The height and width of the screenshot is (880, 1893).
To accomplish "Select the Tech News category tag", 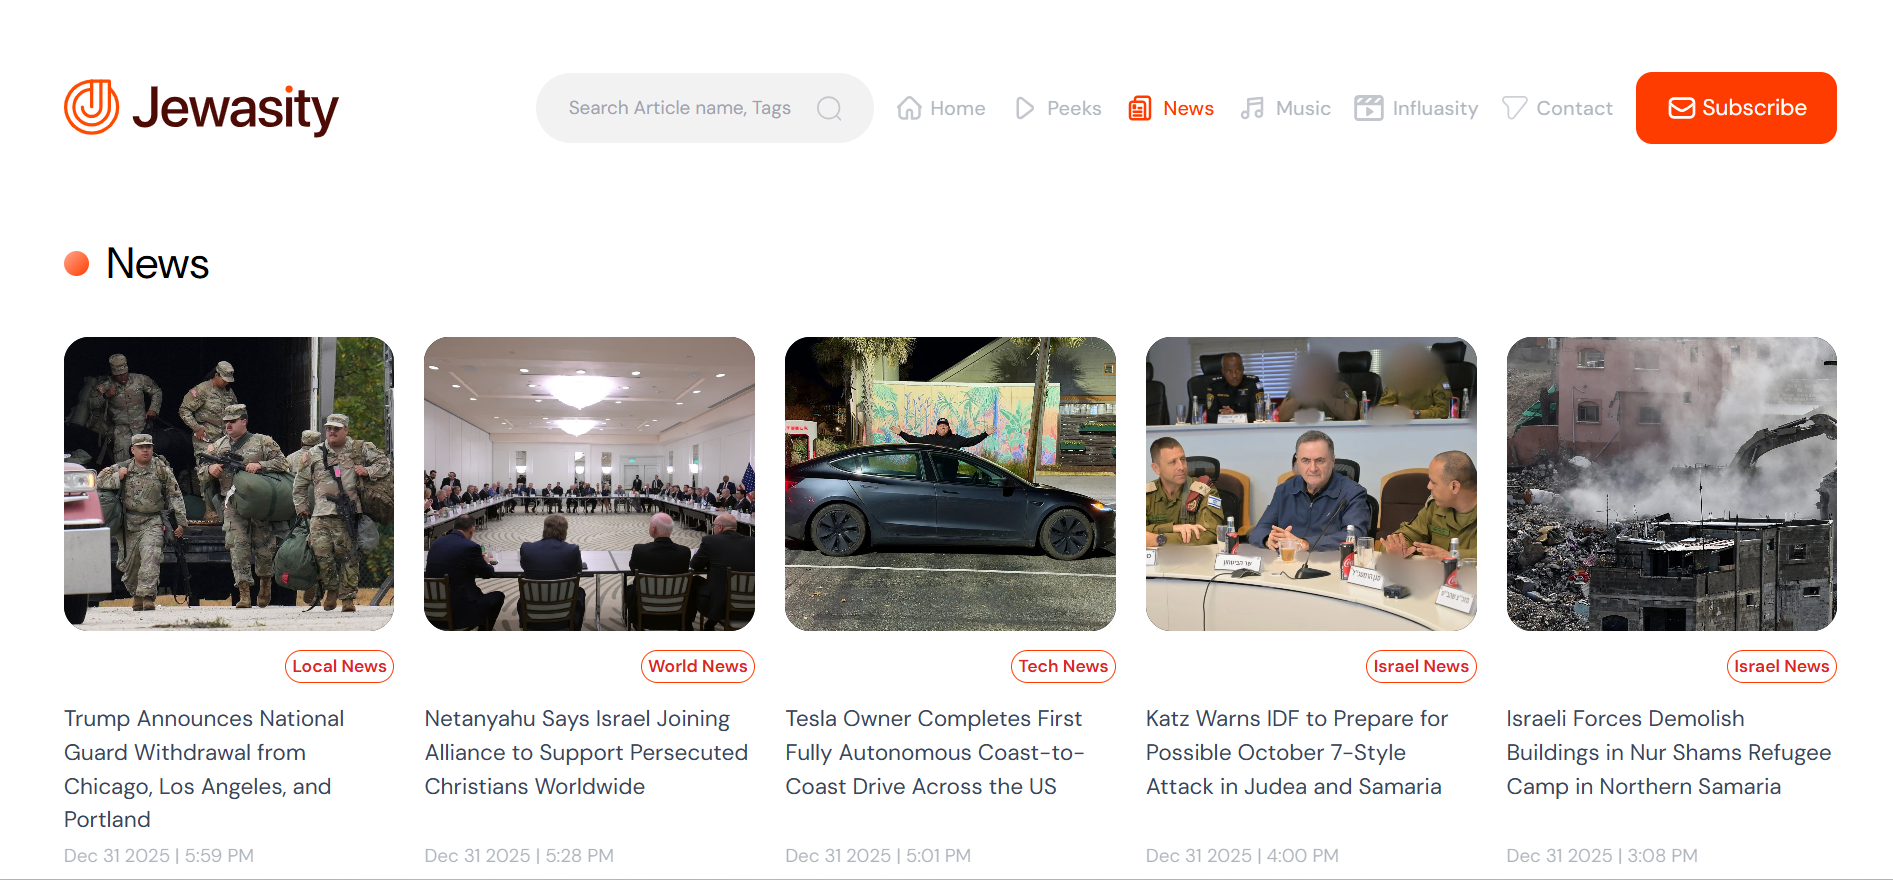I will point(1062,666).
